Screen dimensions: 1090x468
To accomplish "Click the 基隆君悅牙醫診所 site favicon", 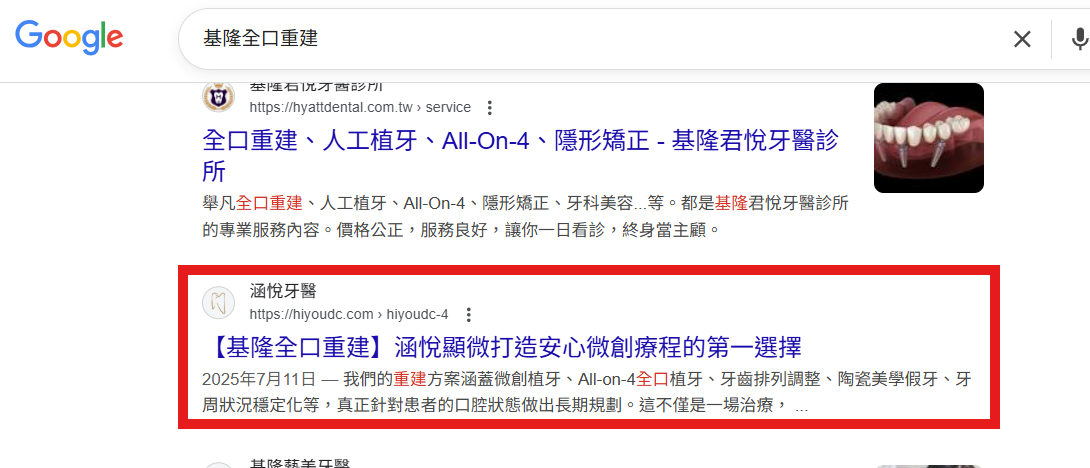I will [x=218, y=97].
